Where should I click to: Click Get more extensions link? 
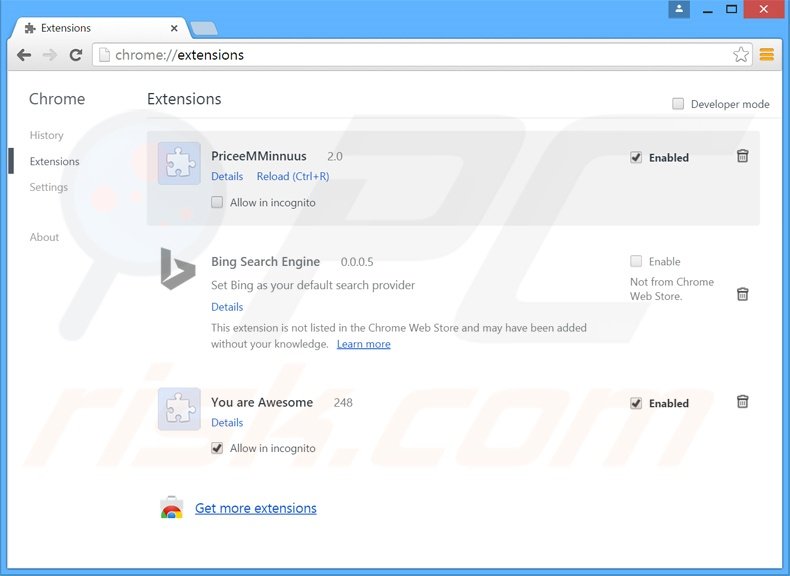point(256,508)
